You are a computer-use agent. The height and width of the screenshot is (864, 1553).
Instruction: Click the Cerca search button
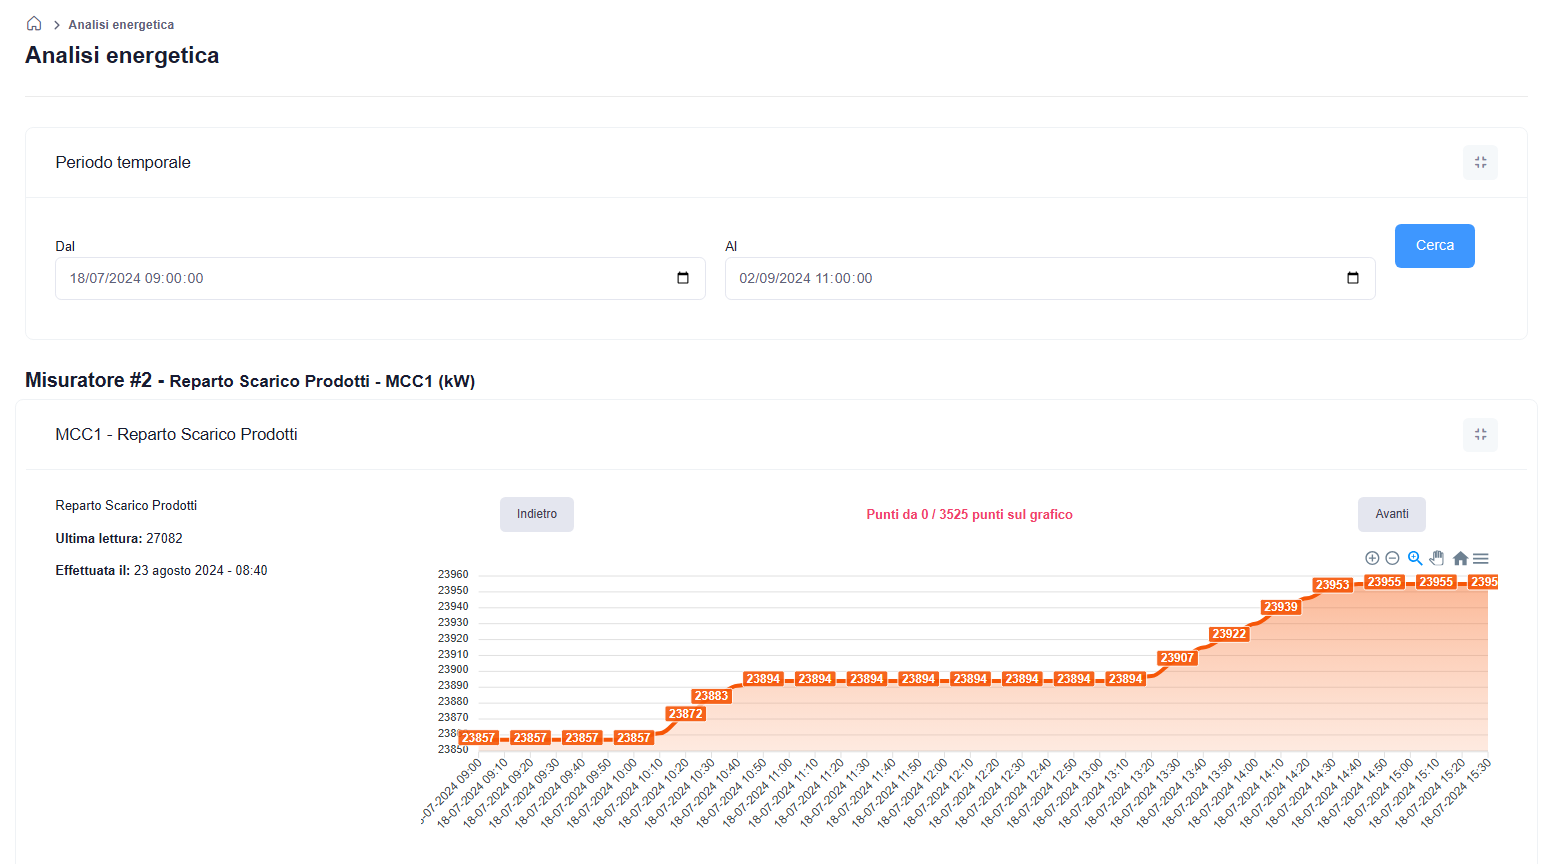coord(1435,246)
